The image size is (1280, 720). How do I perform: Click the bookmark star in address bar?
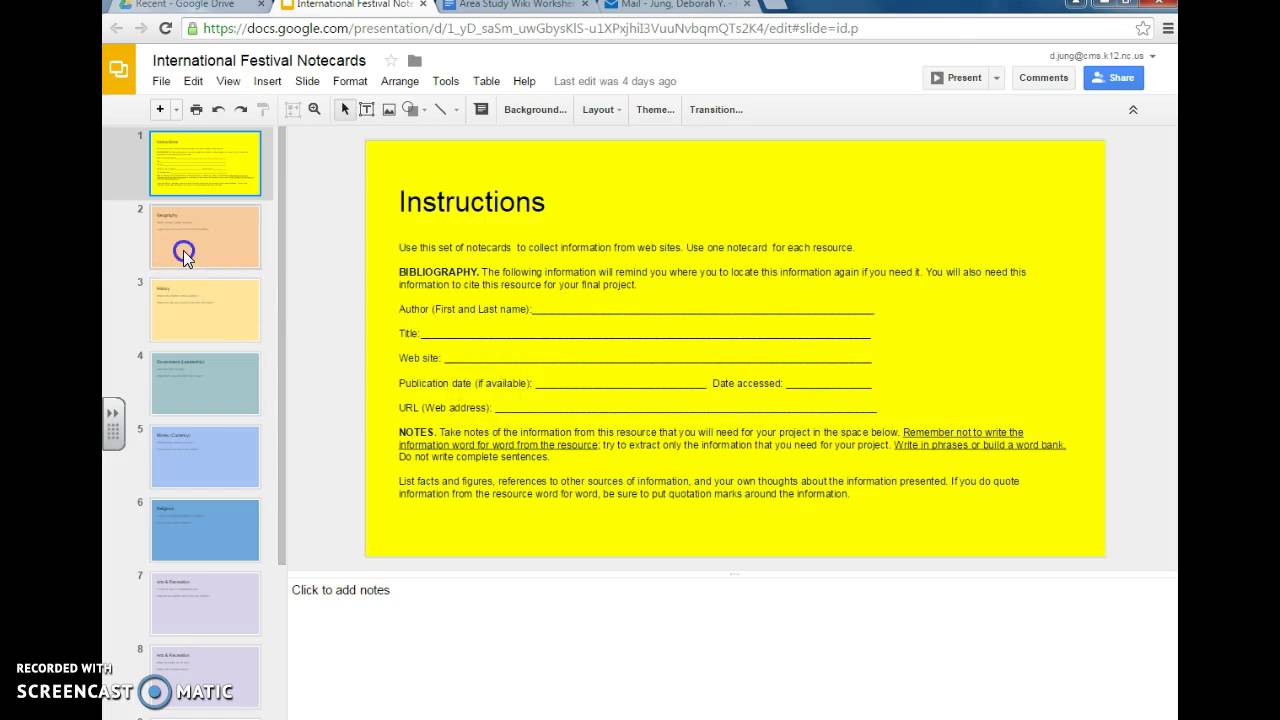(x=1143, y=28)
